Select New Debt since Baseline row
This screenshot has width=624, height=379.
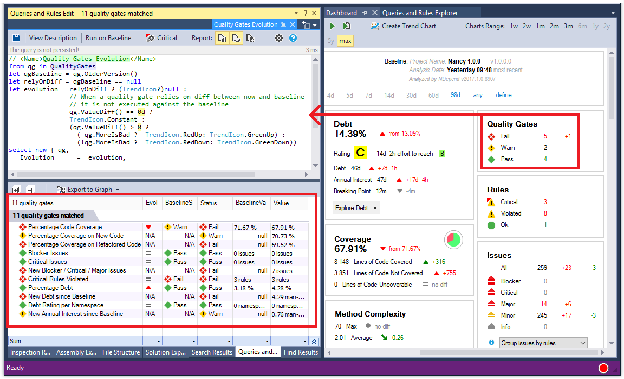tap(159, 297)
